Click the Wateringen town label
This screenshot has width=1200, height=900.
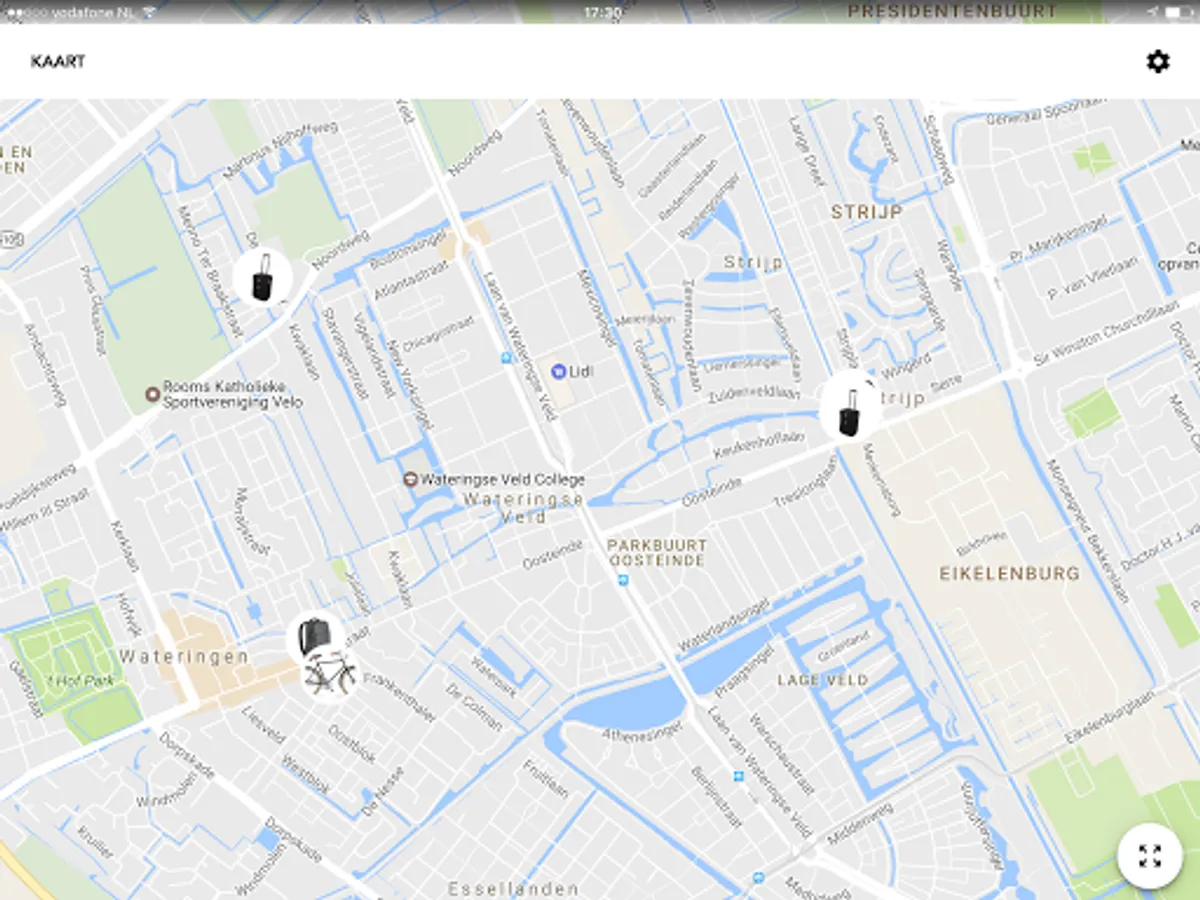click(x=184, y=657)
